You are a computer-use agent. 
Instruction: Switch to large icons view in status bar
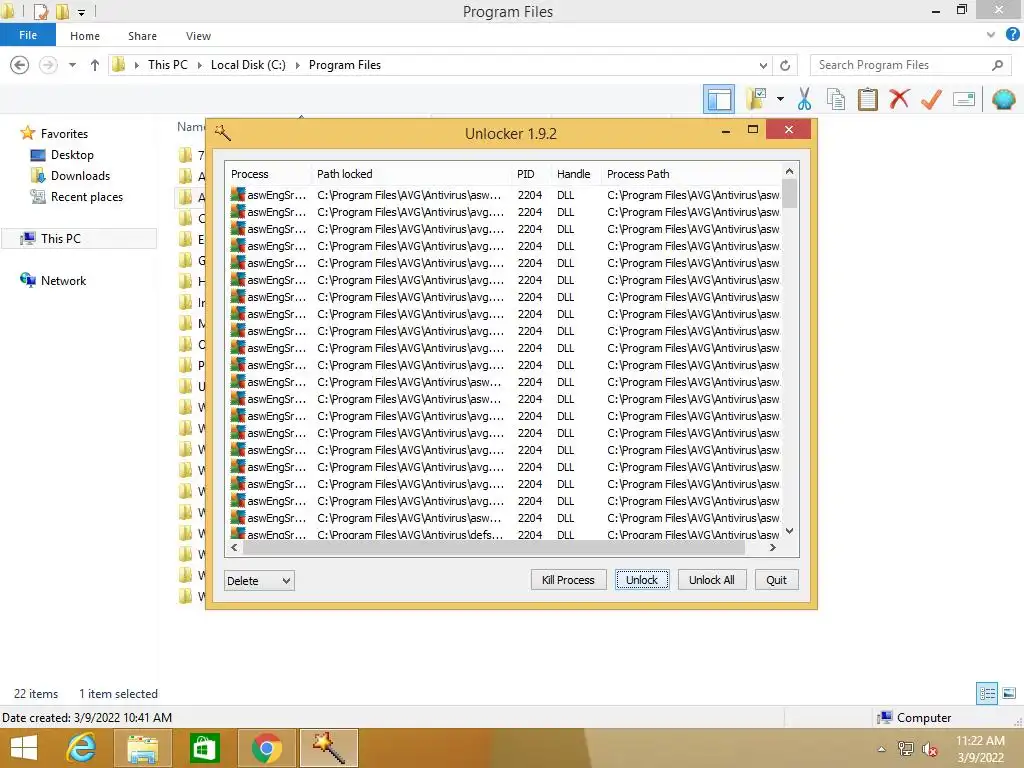pyautogui.click(x=1009, y=693)
